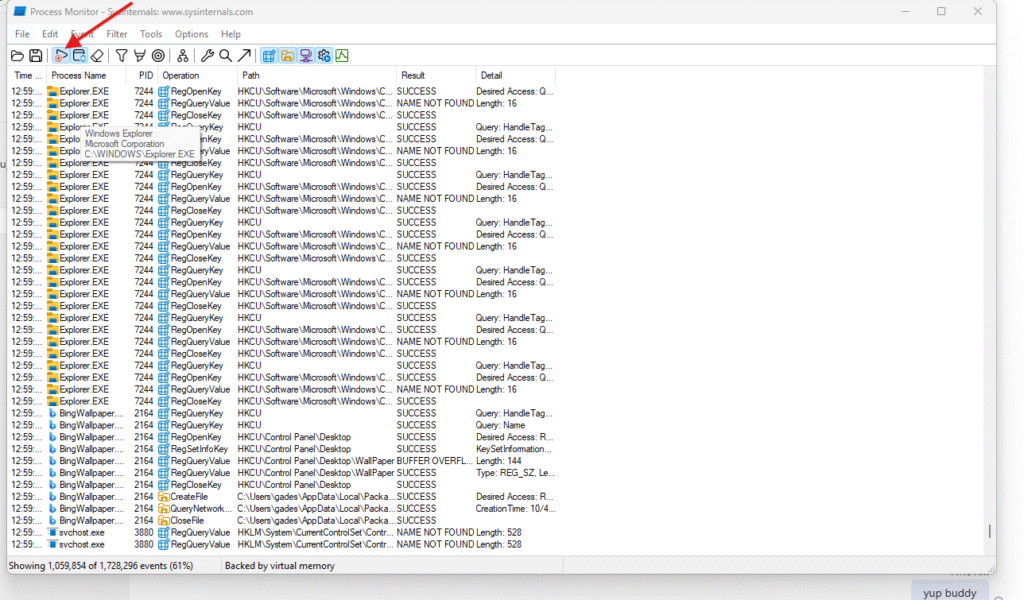
Task: Select the Include Process target icon
Action: click(158, 56)
